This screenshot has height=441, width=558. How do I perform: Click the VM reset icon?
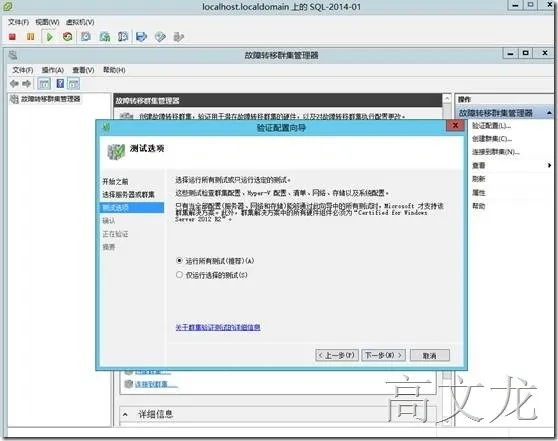68,37
